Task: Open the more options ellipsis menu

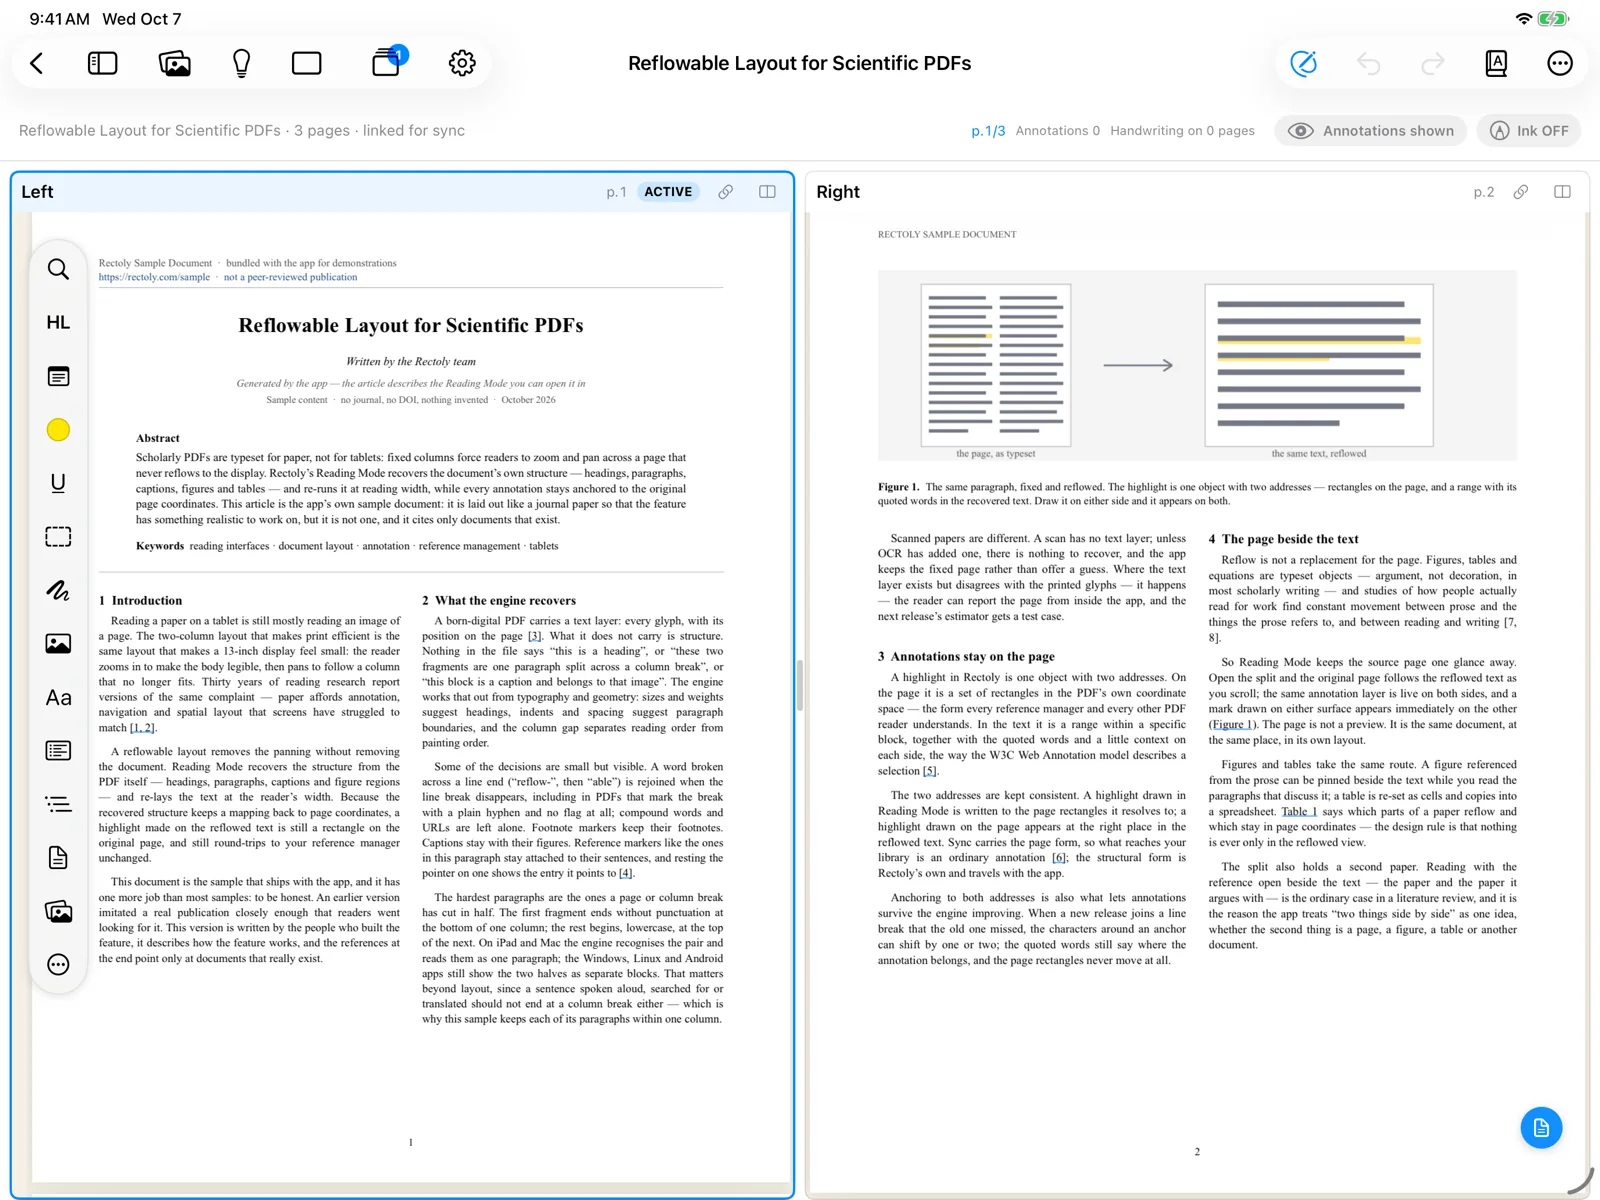Action: point(1559,63)
